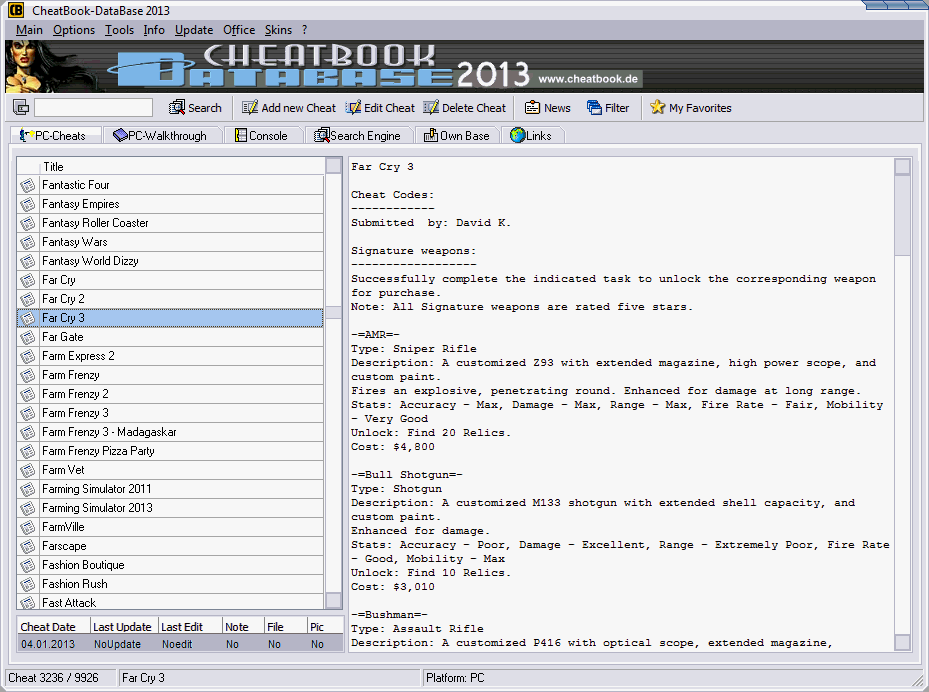Click the cheat text scroll down button

[902, 642]
